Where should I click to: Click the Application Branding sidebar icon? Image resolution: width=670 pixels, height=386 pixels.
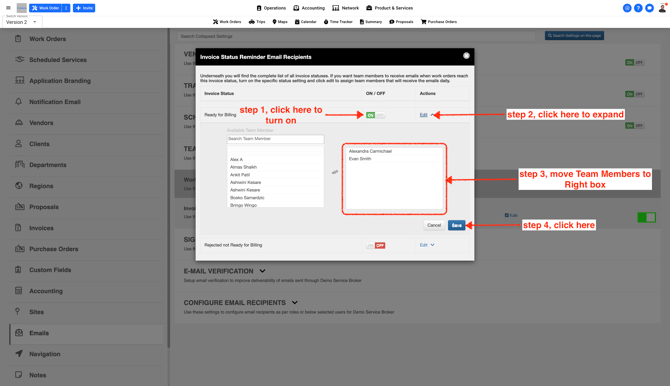[x=19, y=80]
